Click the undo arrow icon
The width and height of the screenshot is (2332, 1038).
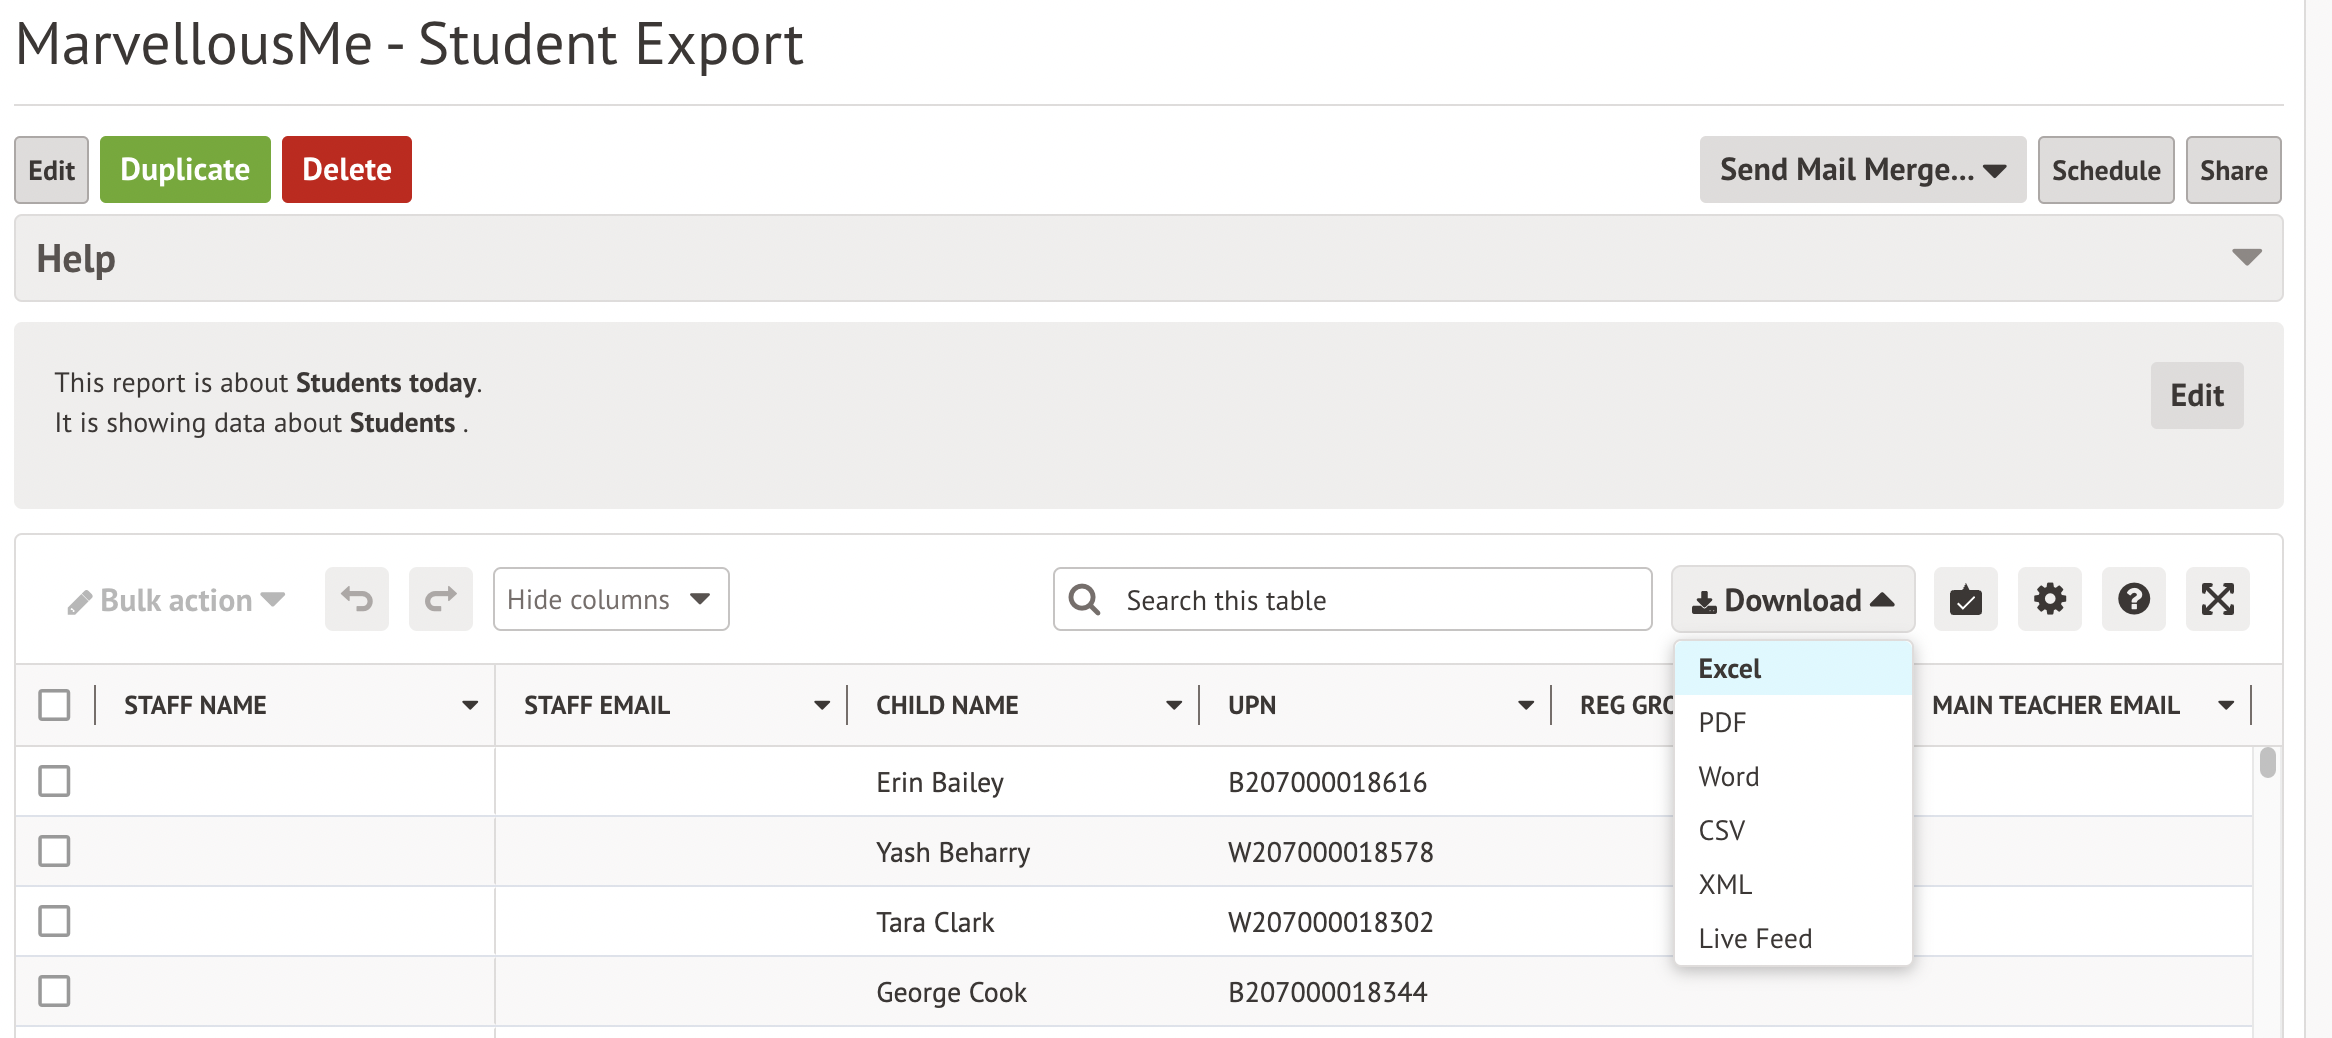coord(356,599)
